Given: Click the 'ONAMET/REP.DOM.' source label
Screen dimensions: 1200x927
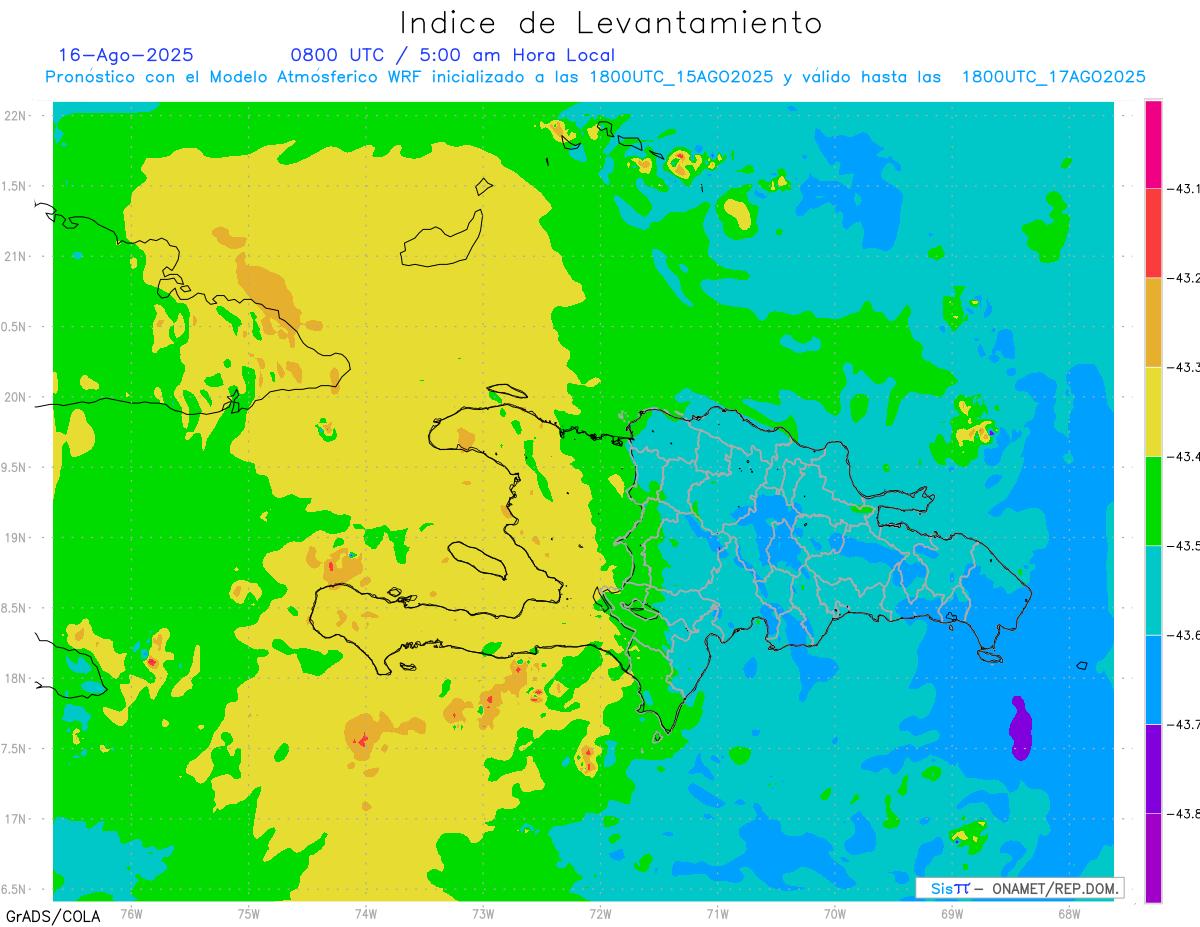Looking at the screenshot, I should click(x=1054, y=888).
